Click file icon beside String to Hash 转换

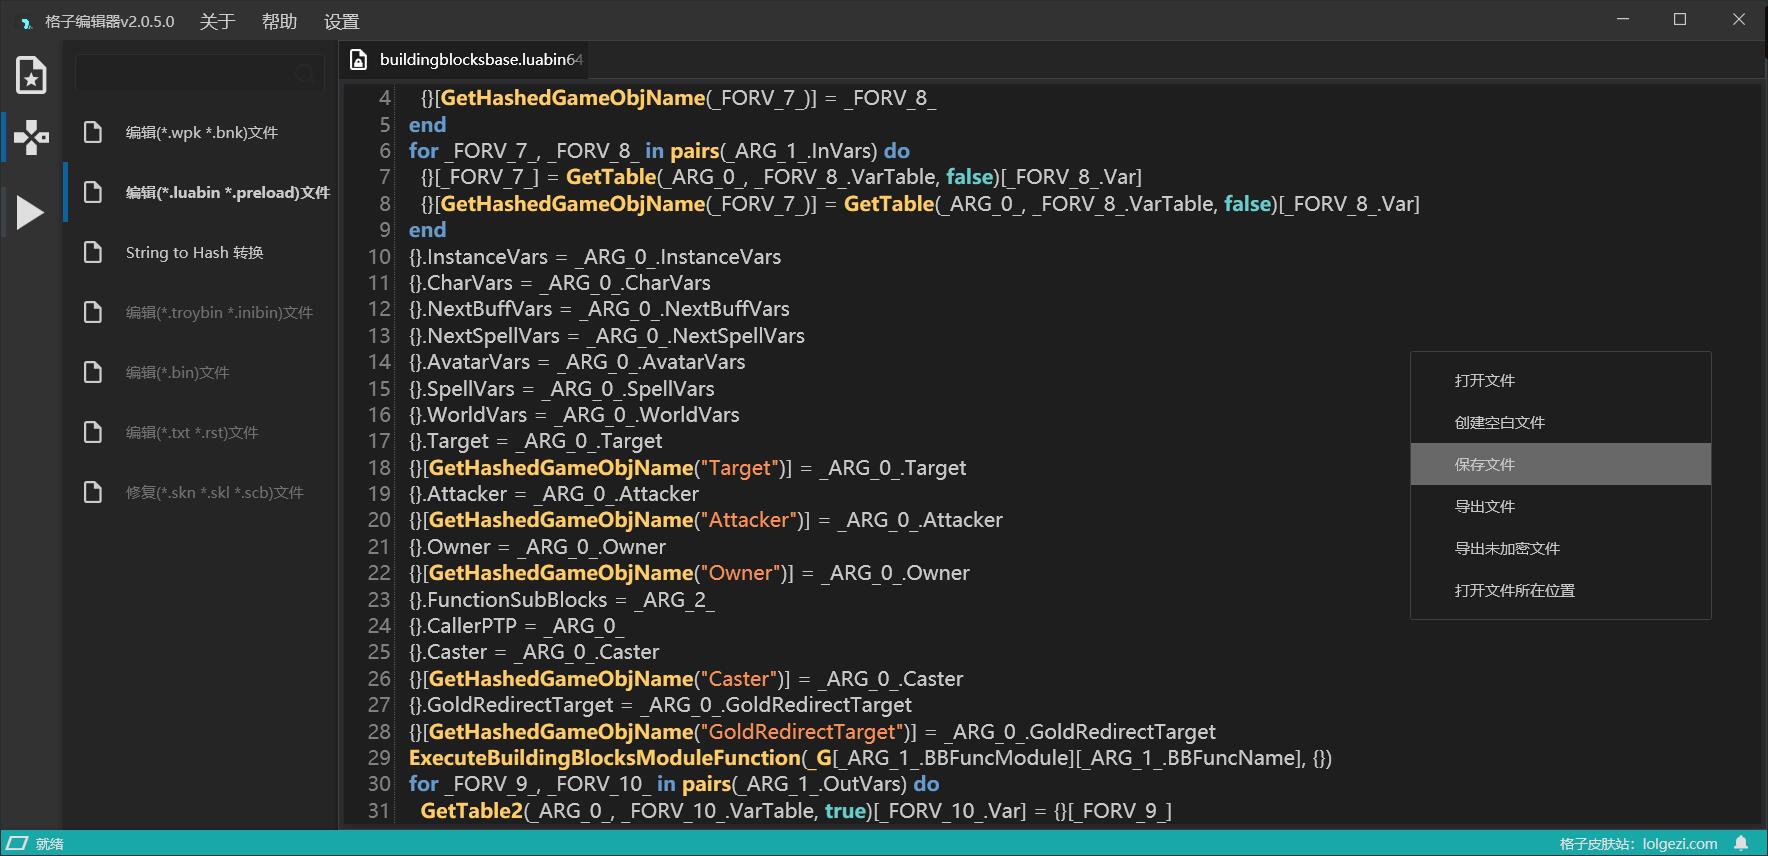(93, 252)
